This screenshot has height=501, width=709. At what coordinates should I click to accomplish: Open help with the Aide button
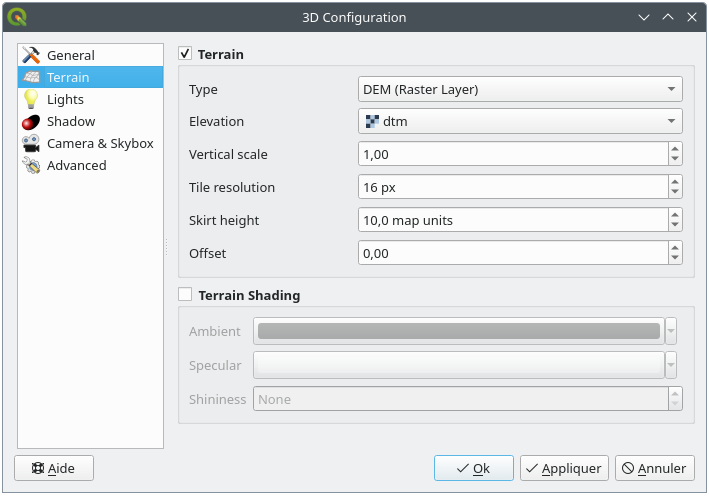pos(54,468)
